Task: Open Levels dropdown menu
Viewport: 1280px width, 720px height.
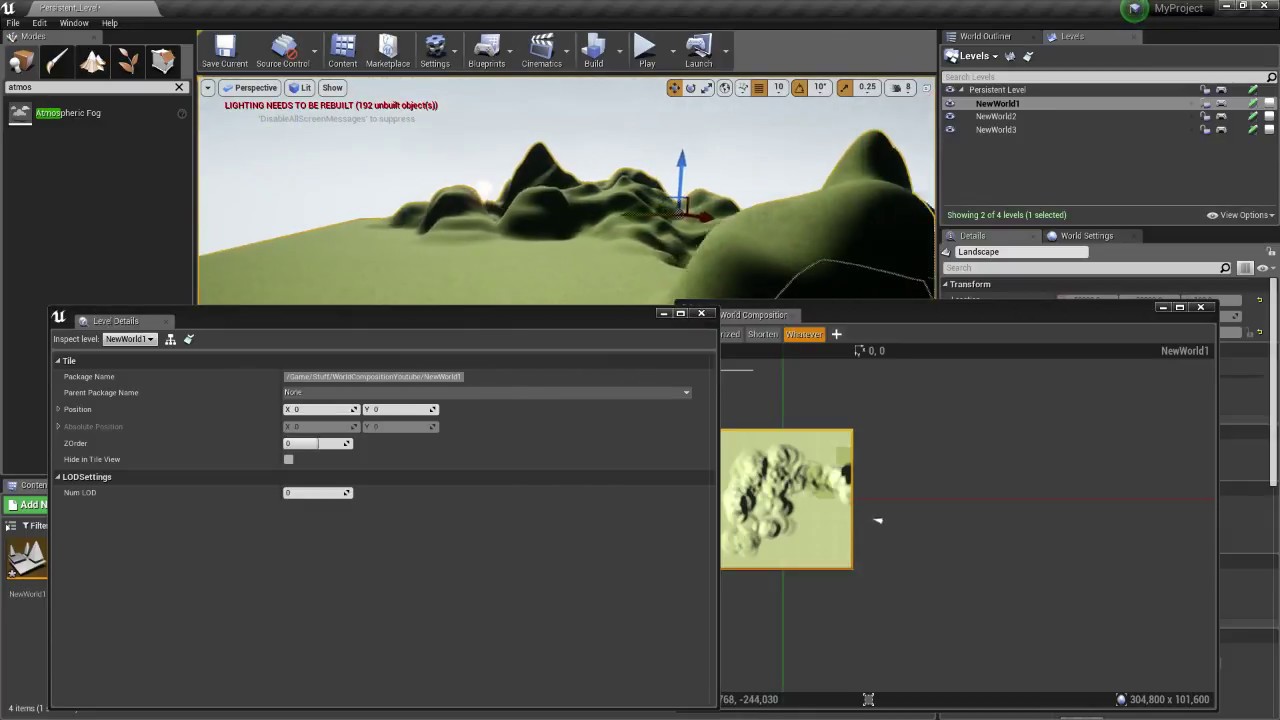Action: 972,56
